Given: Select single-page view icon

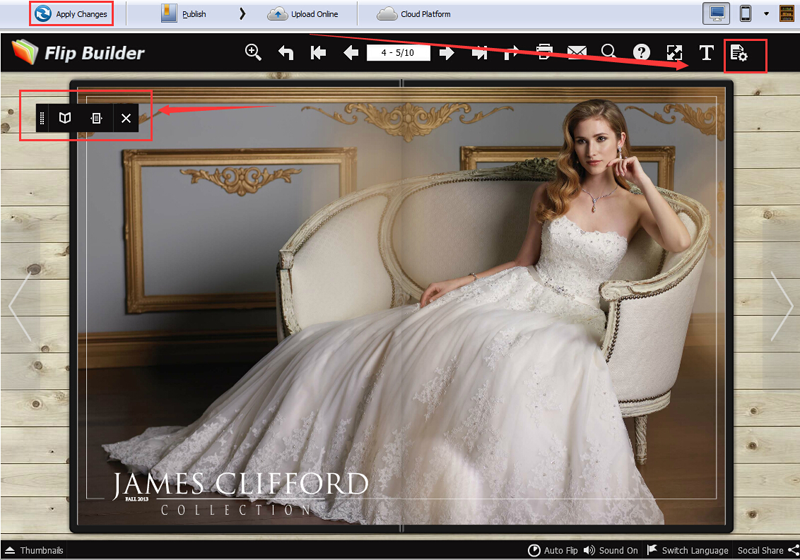Looking at the screenshot, I should point(96,118).
